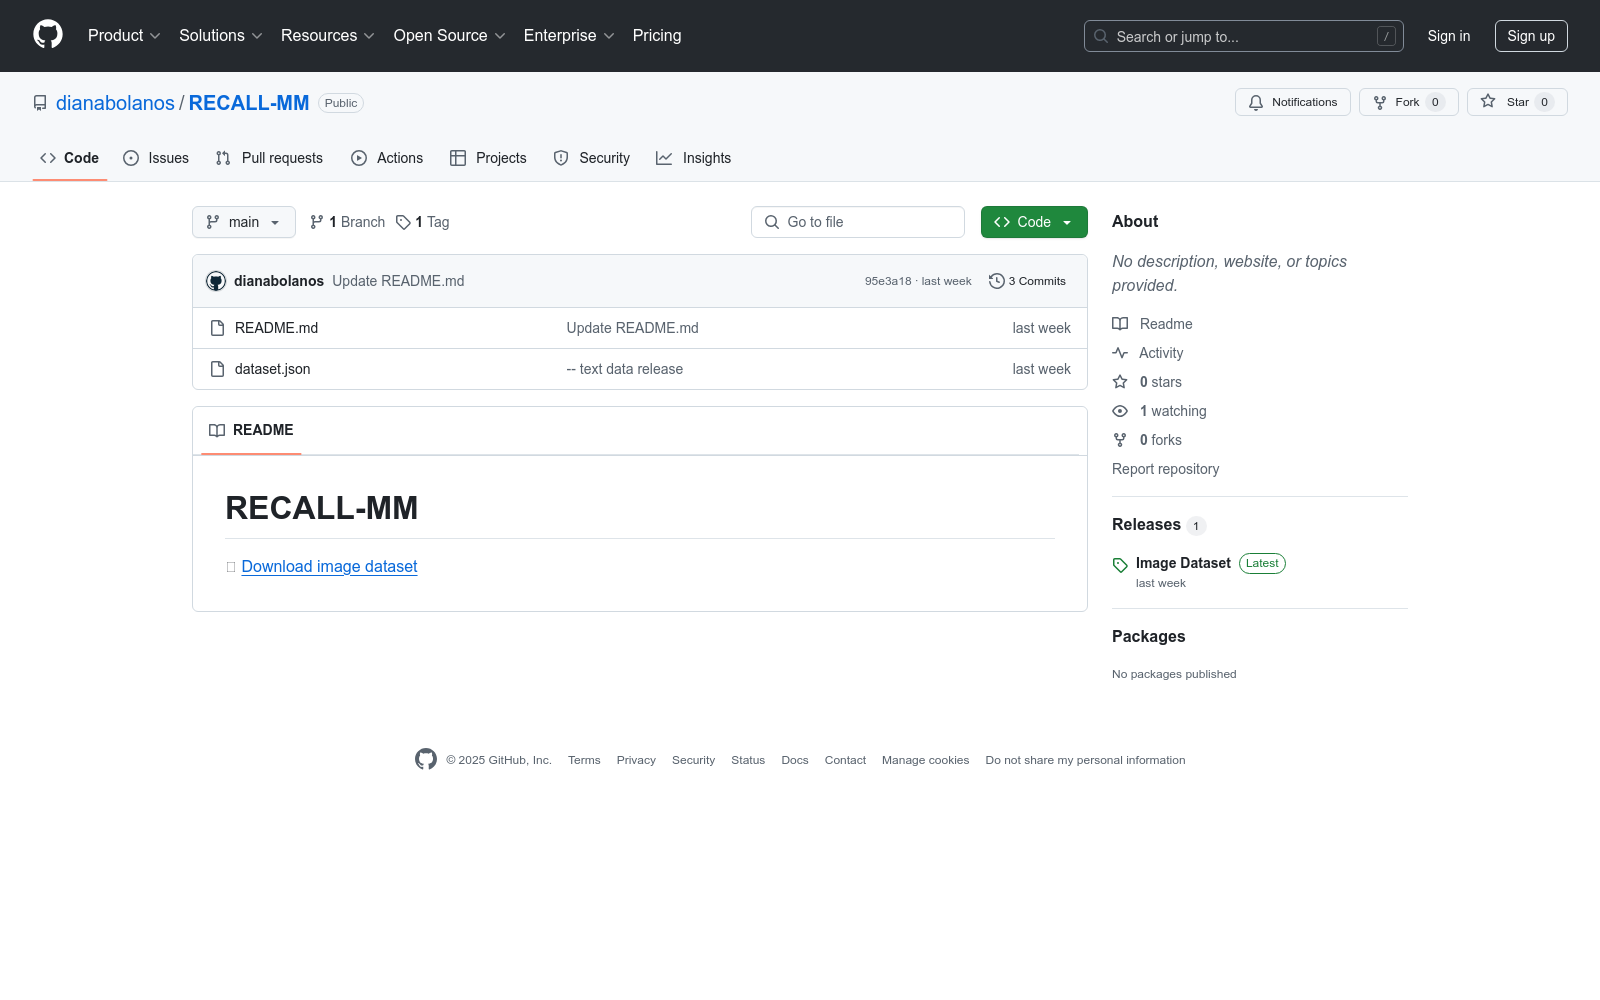Open the Pull requests tab

pyautogui.click(x=269, y=158)
